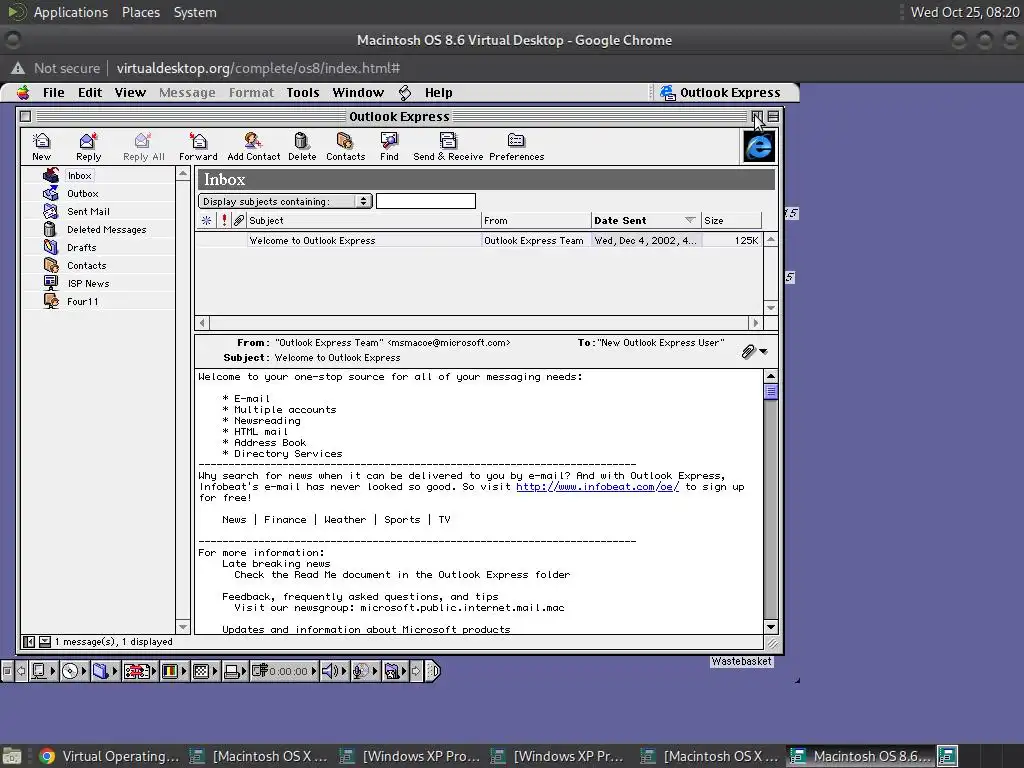Click the message body scrollbar thumb
The width and height of the screenshot is (1024, 768).
(771, 392)
